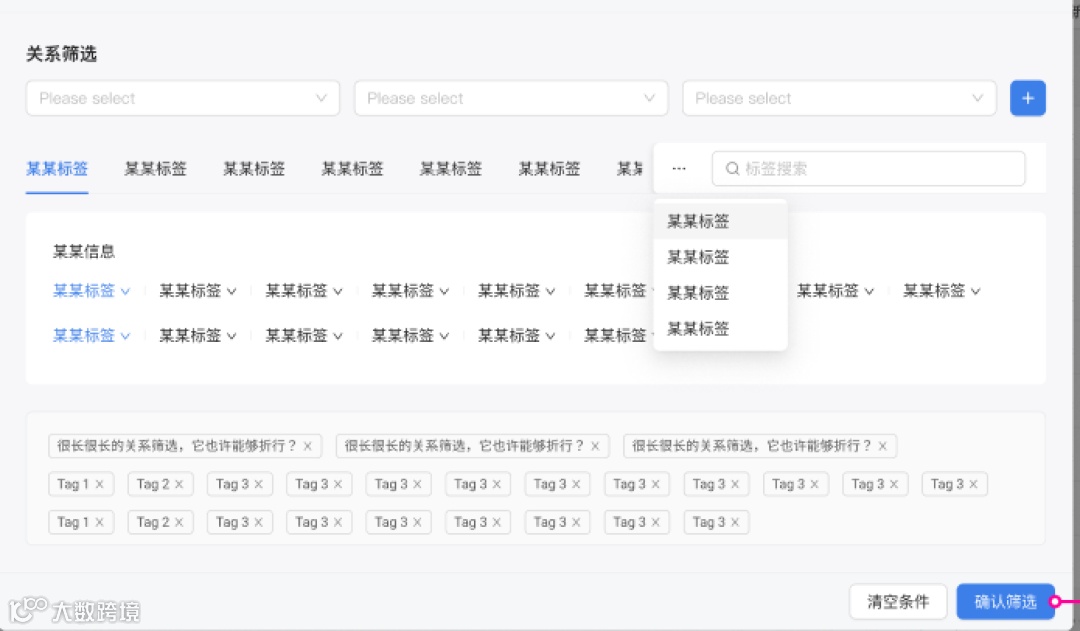Click the 确认筛选 button
The width and height of the screenshot is (1080, 631).
pyautogui.click(x=1006, y=601)
